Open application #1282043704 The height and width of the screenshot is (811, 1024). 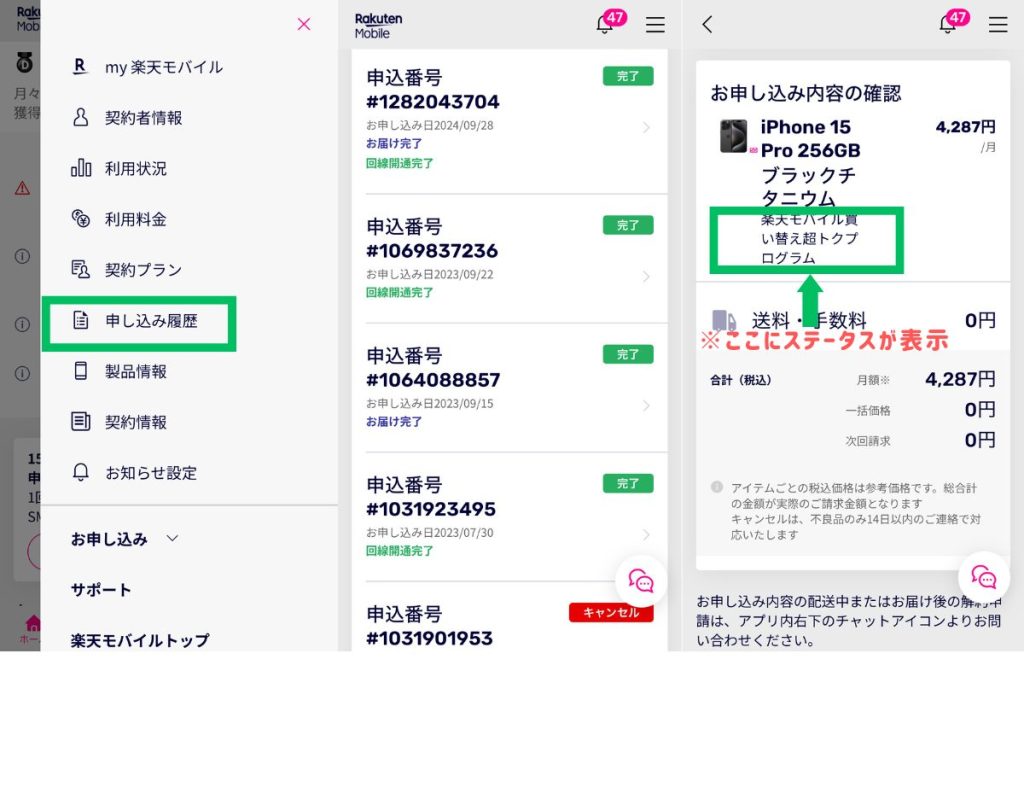click(509, 121)
